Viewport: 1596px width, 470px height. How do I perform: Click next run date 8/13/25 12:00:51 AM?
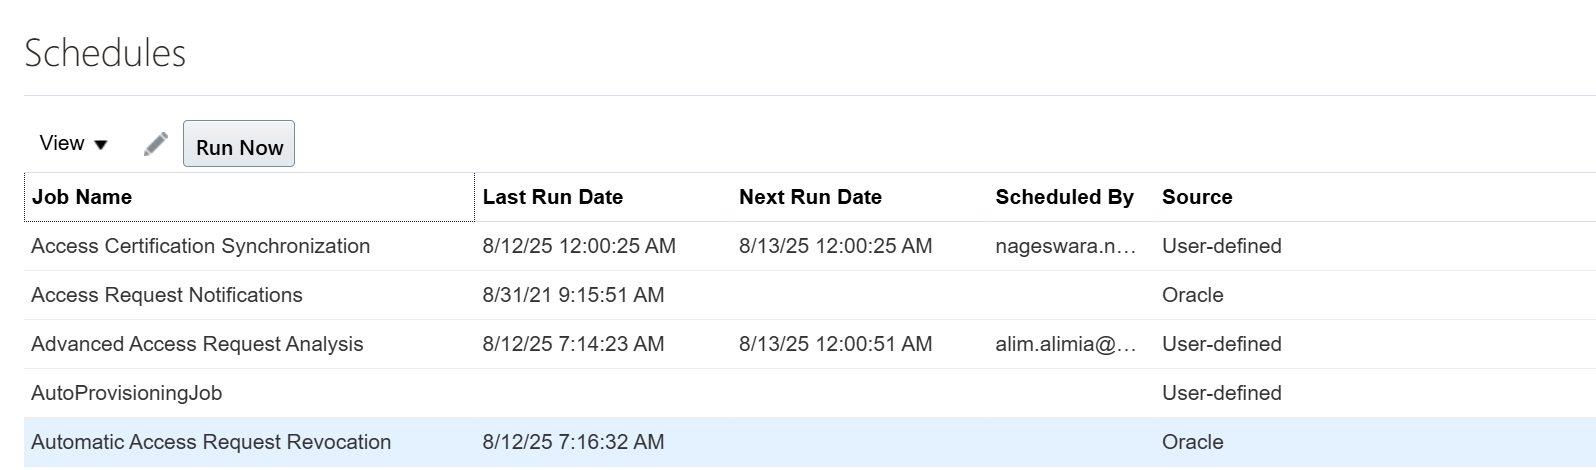pos(836,344)
